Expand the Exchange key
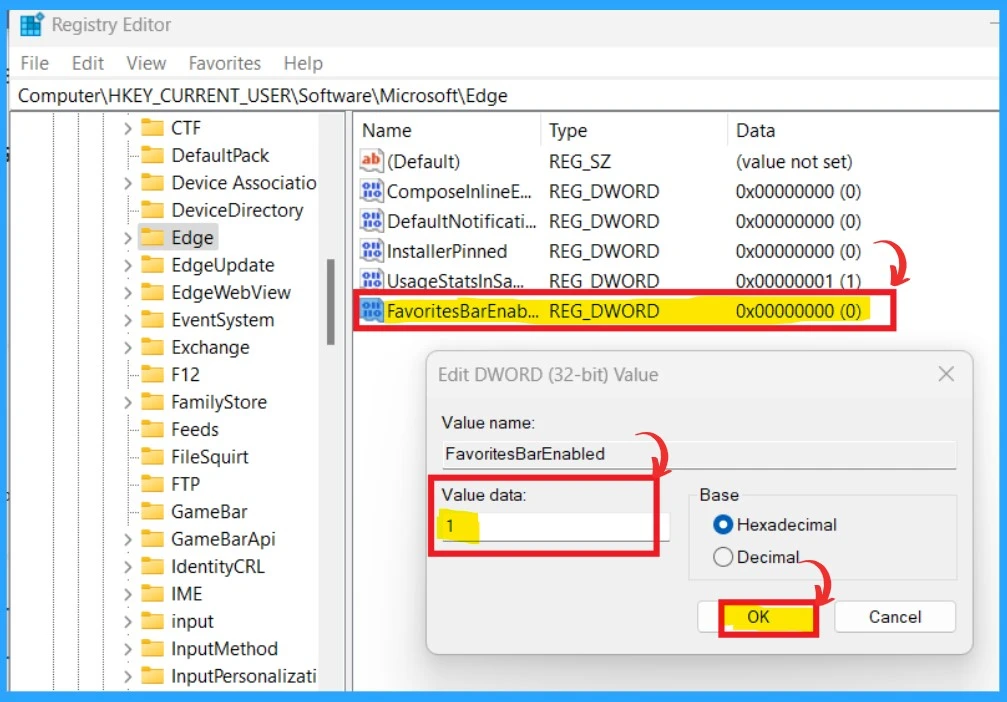 (128, 348)
